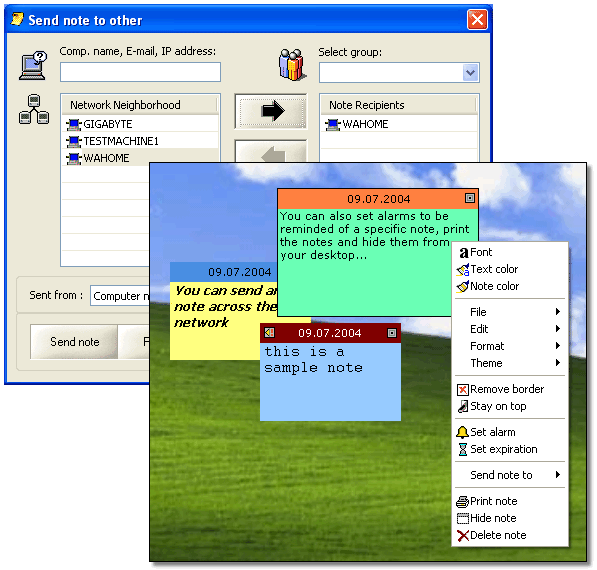Click the orange note 09.07.2004 title bar
This screenshot has width=597, height=570.
378,198
